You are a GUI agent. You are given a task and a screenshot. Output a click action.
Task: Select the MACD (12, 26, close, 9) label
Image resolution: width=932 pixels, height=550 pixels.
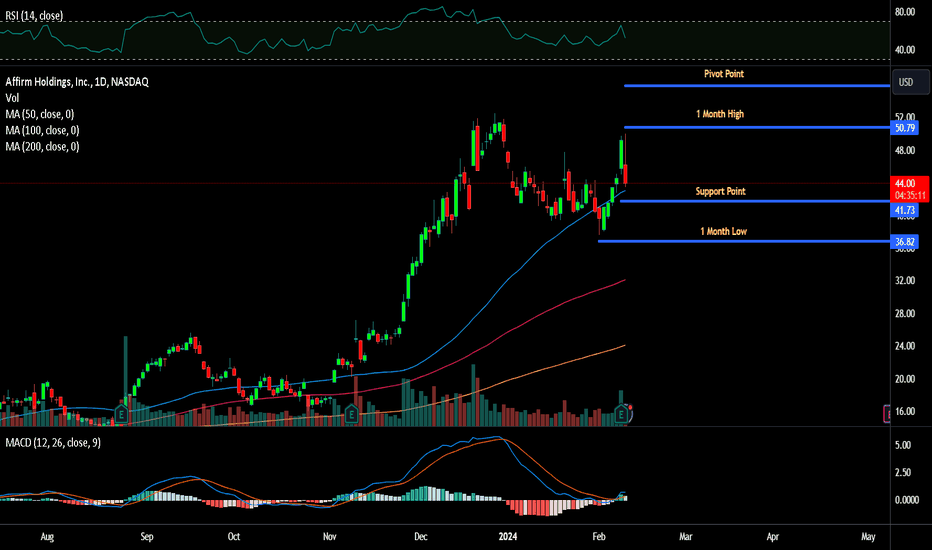[x=53, y=442]
